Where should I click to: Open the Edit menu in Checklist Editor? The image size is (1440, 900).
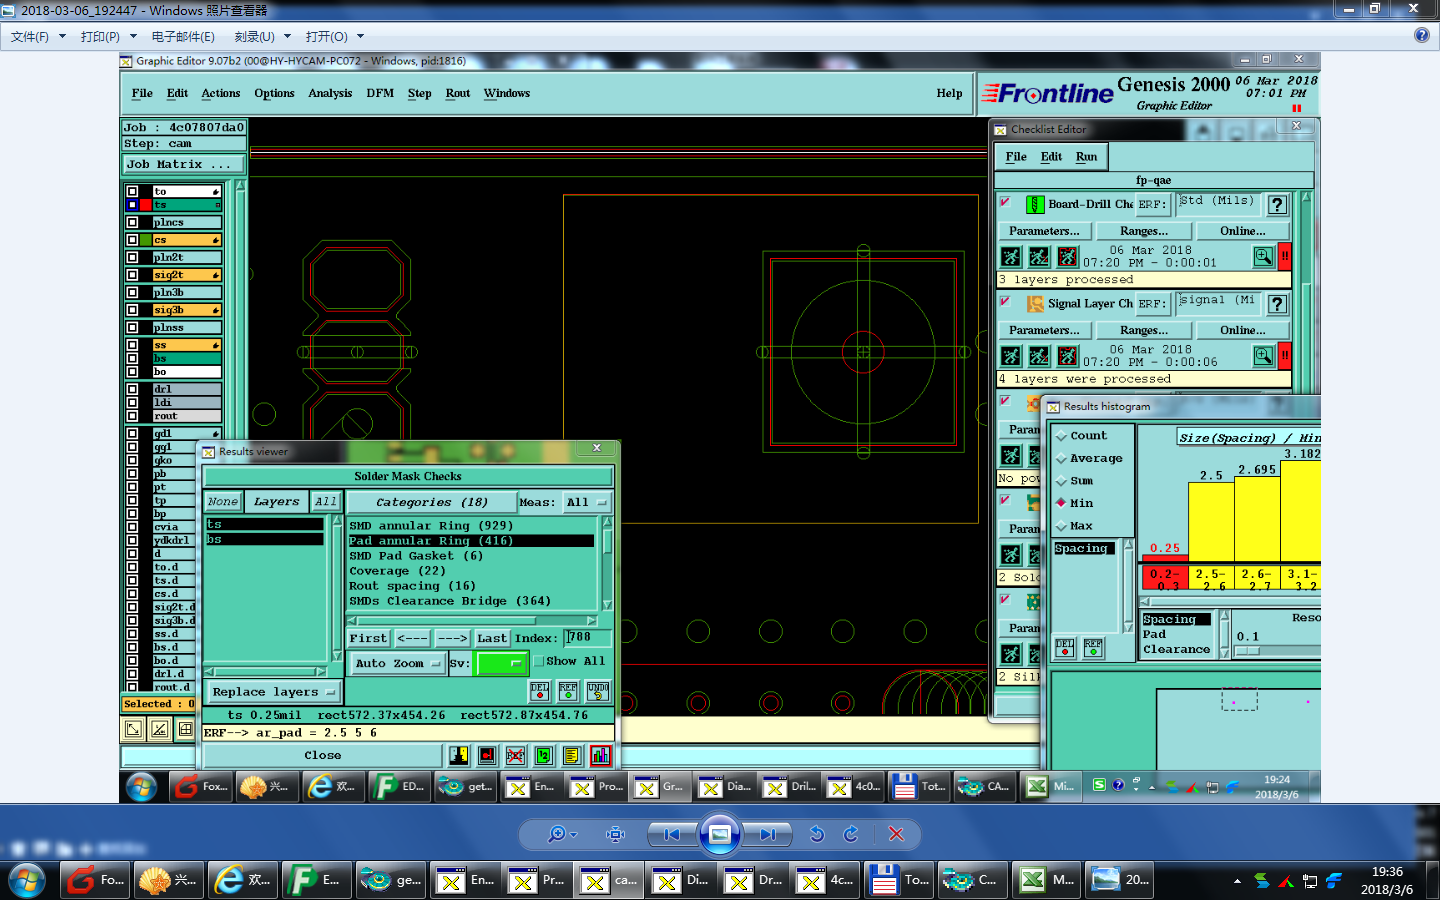coord(1051,157)
